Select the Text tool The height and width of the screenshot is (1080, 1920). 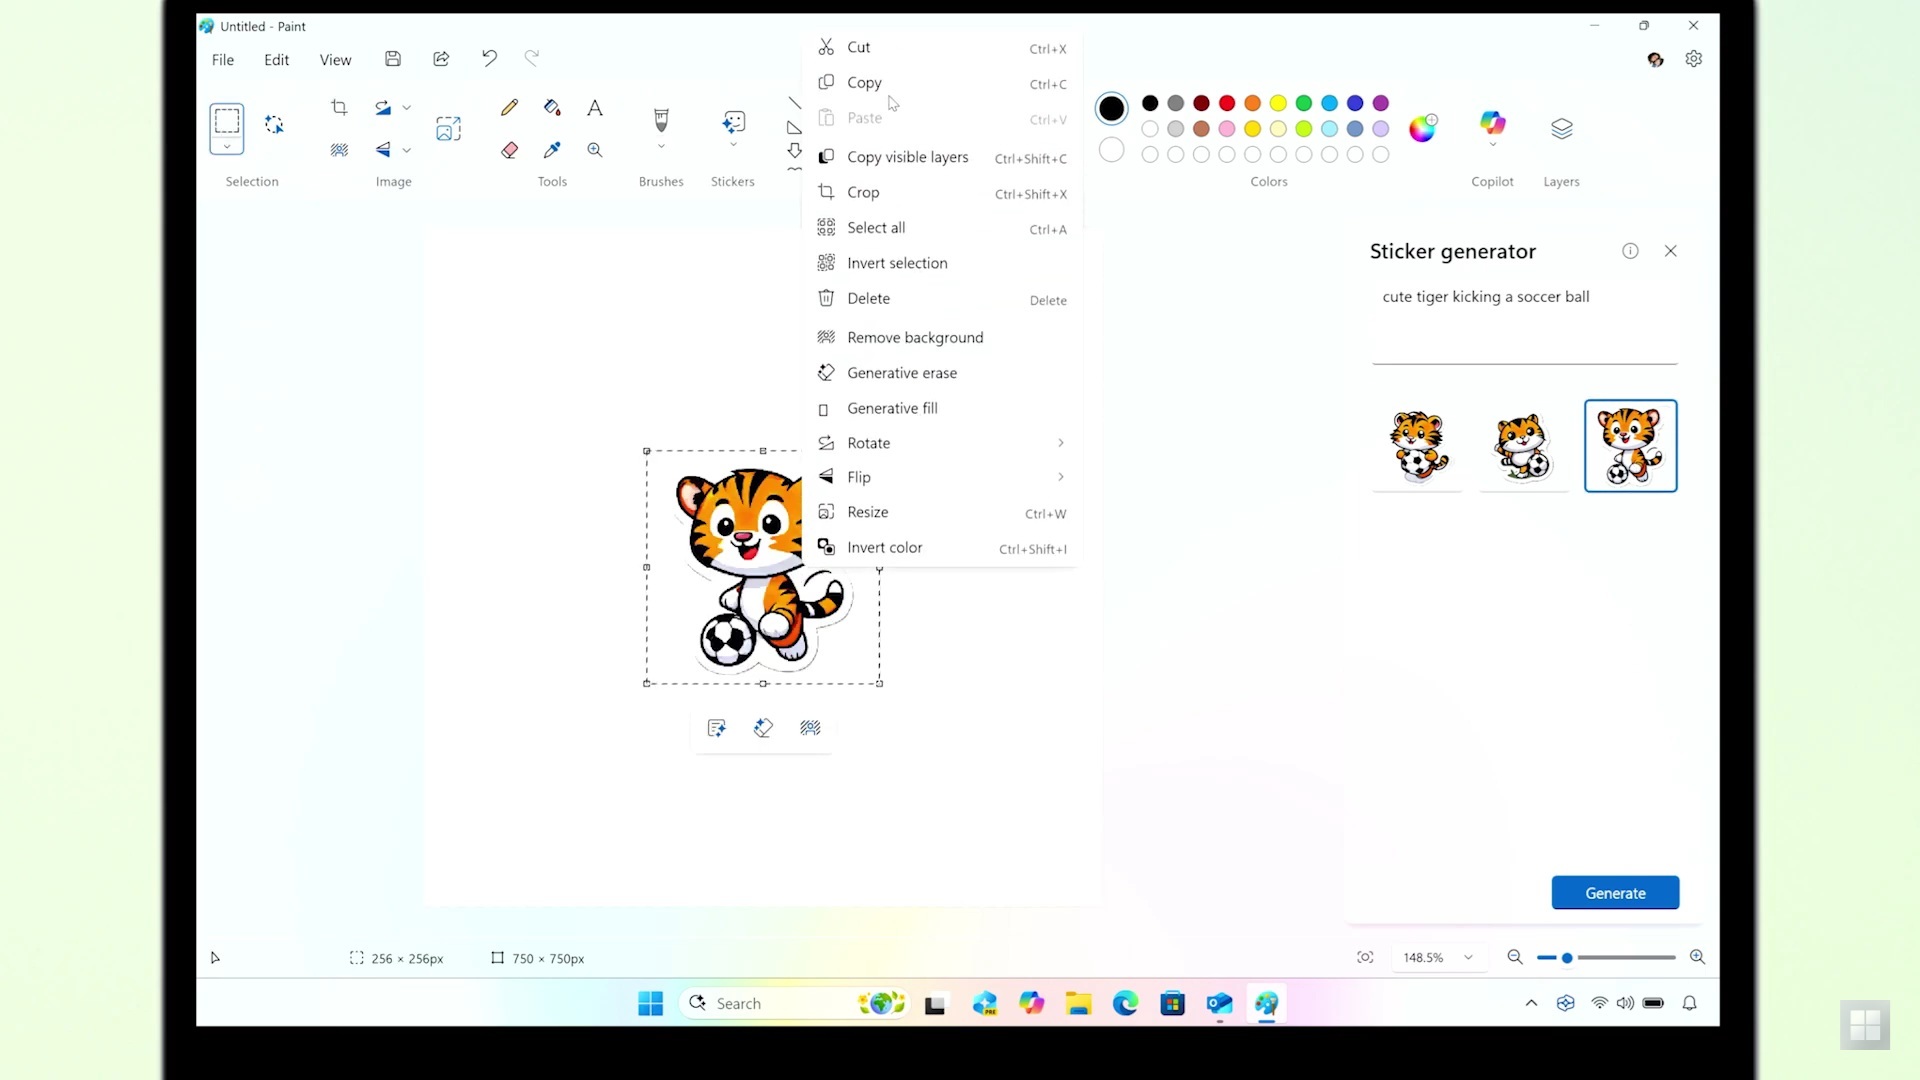point(595,107)
